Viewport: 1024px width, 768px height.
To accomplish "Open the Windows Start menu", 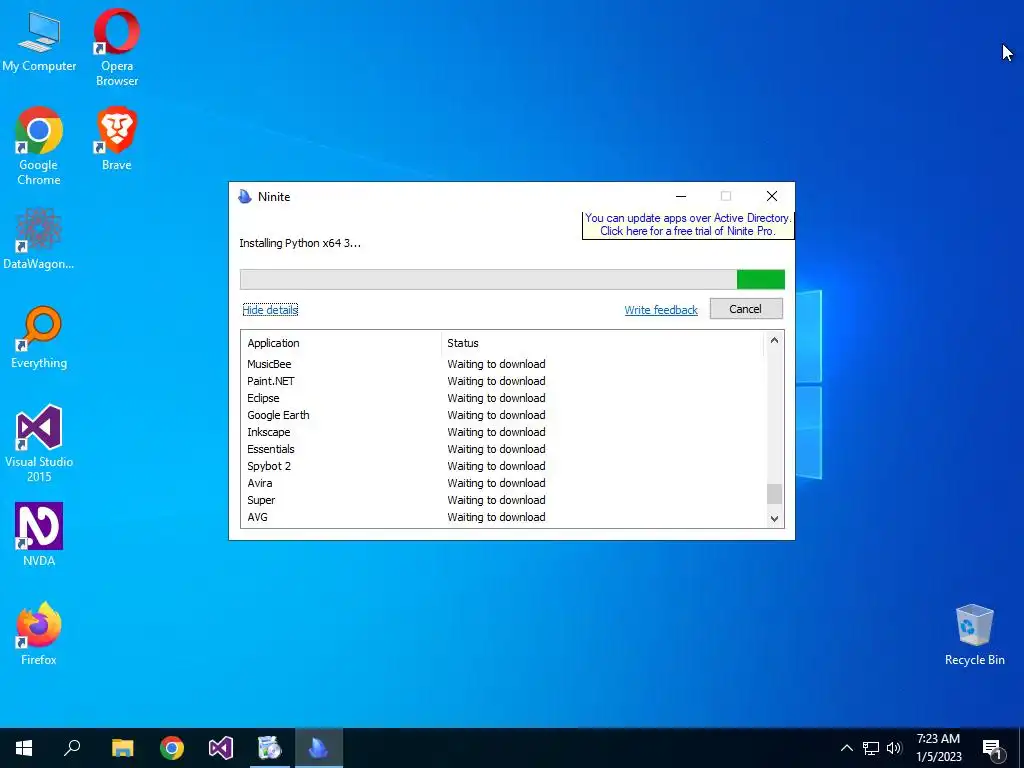I will [x=24, y=748].
